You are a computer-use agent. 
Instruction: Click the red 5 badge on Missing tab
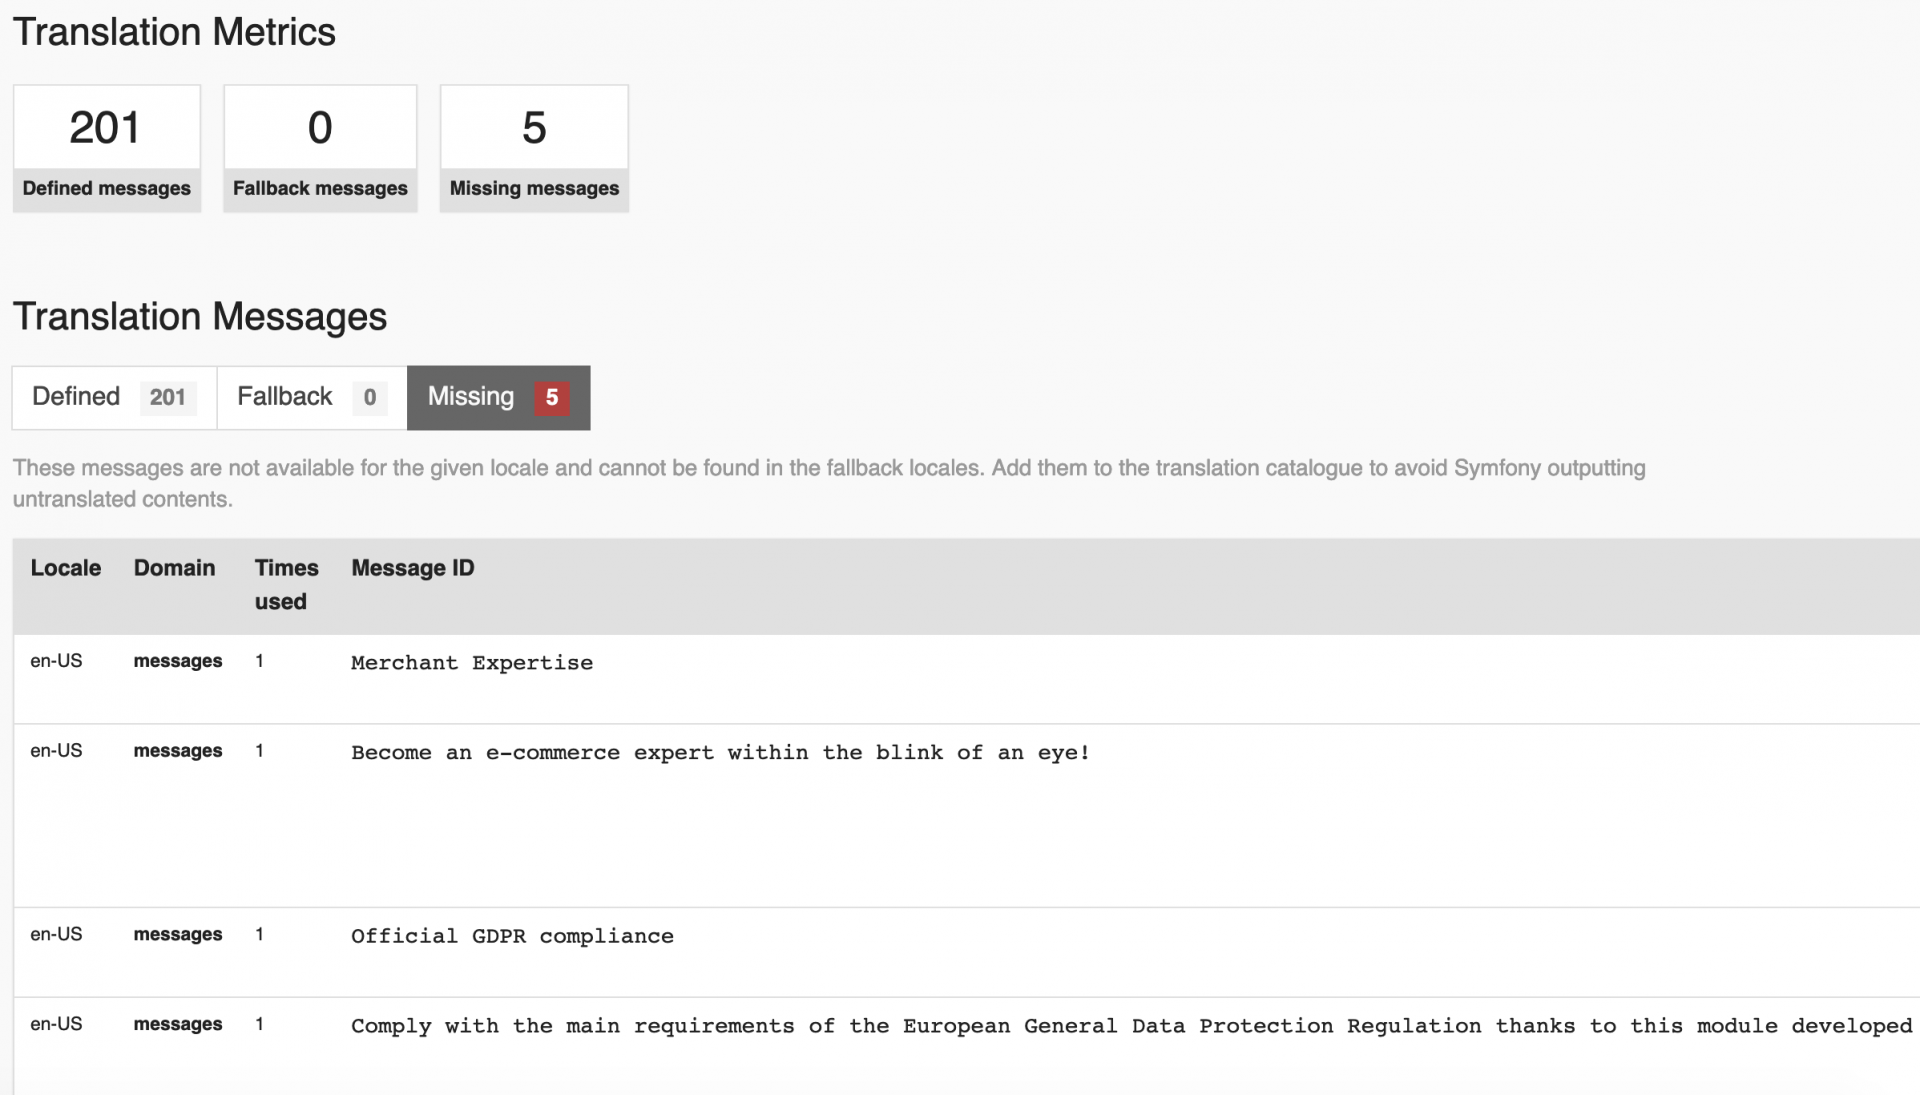551,398
